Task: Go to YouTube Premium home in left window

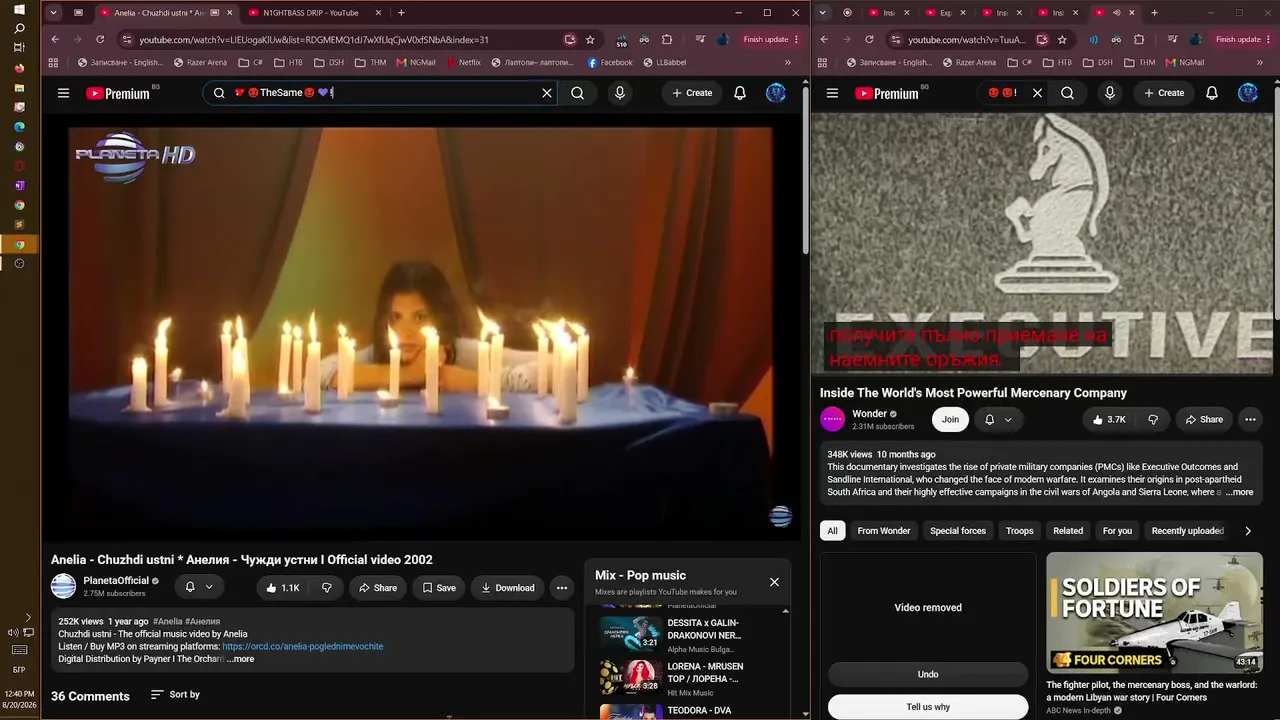Action: [118, 93]
